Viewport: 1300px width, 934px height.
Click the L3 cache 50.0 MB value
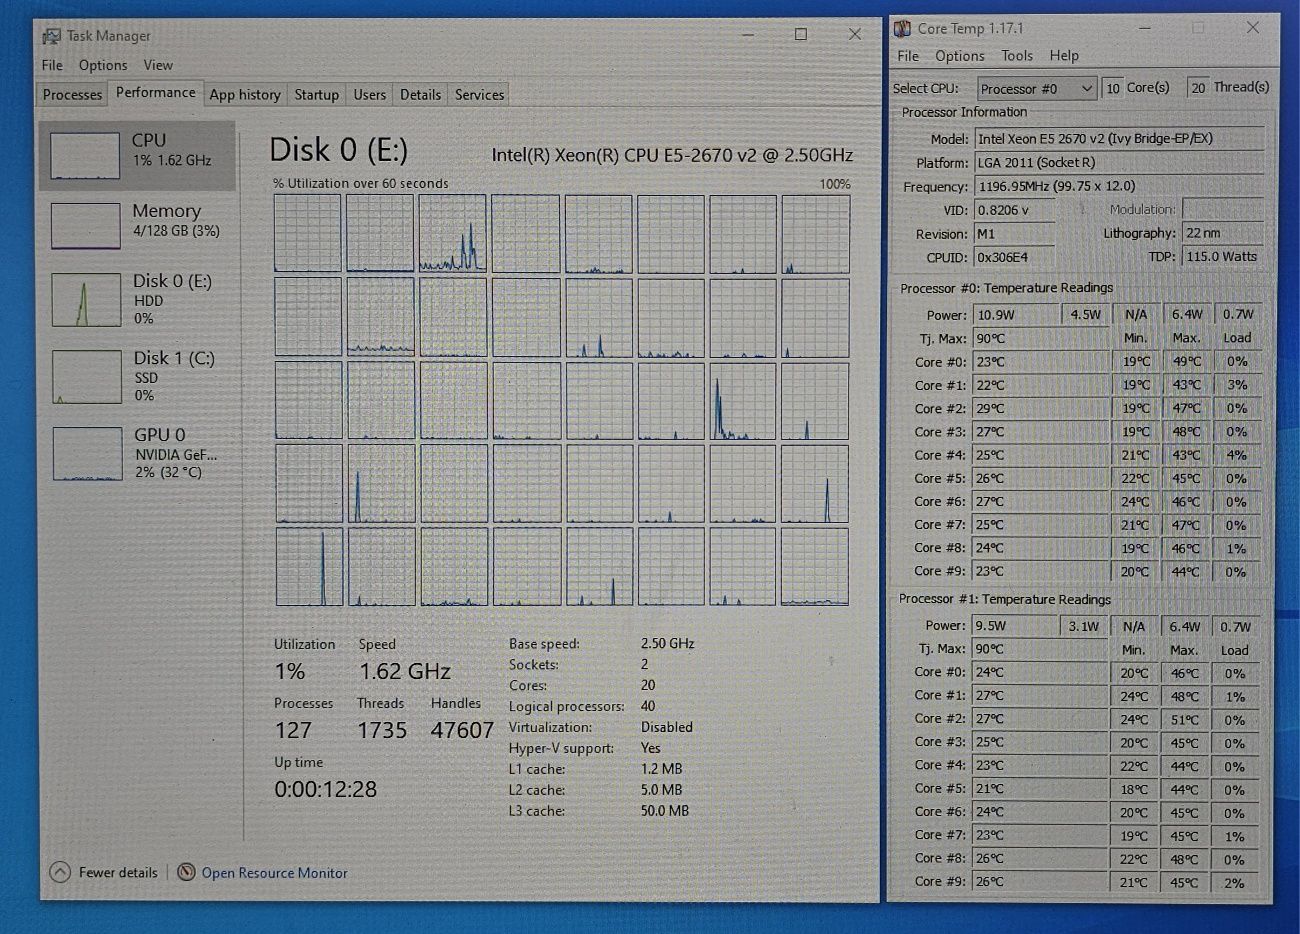664,811
